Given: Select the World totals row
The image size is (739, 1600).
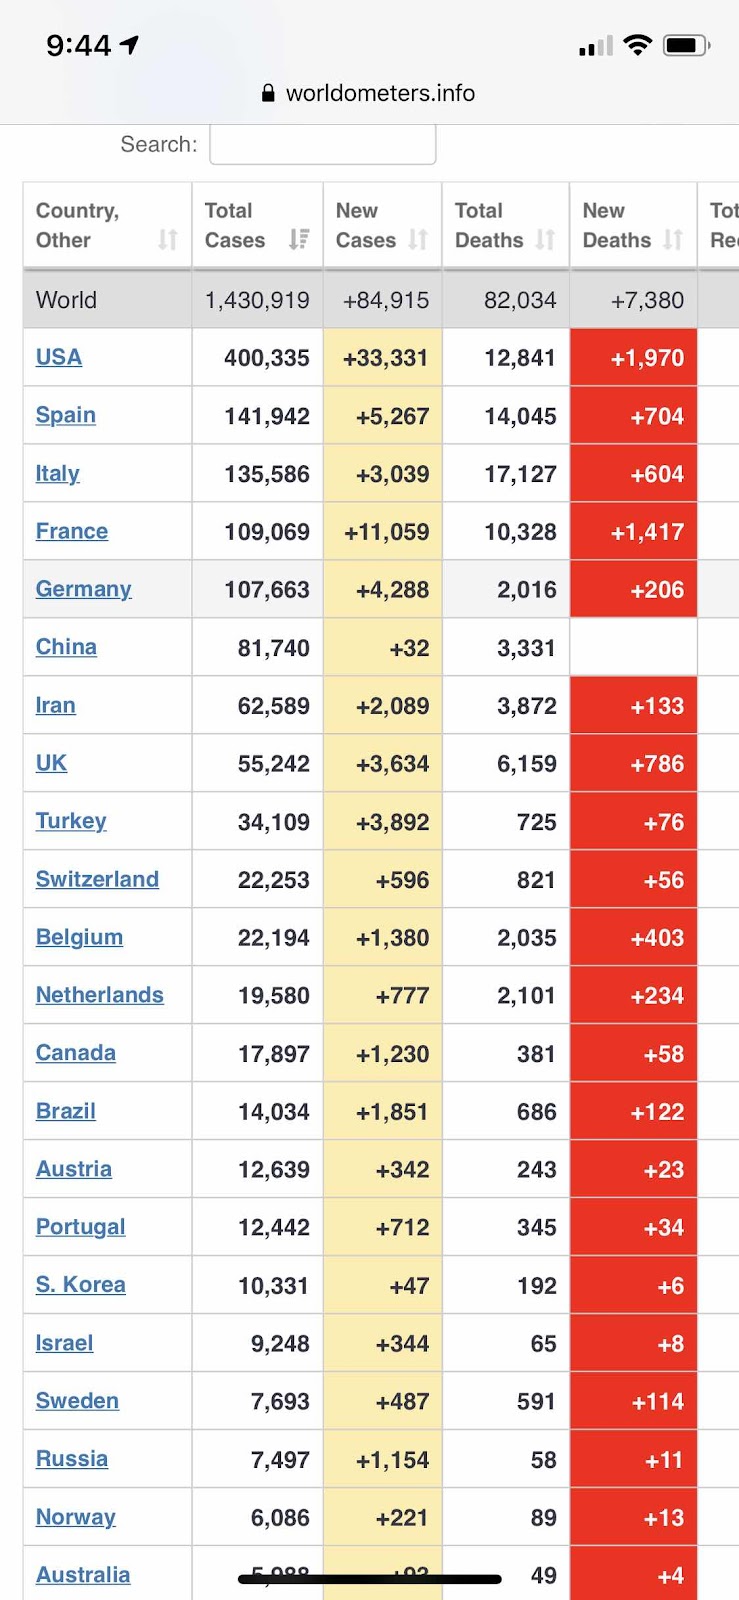Looking at the screenshot, I should point(381,299).
